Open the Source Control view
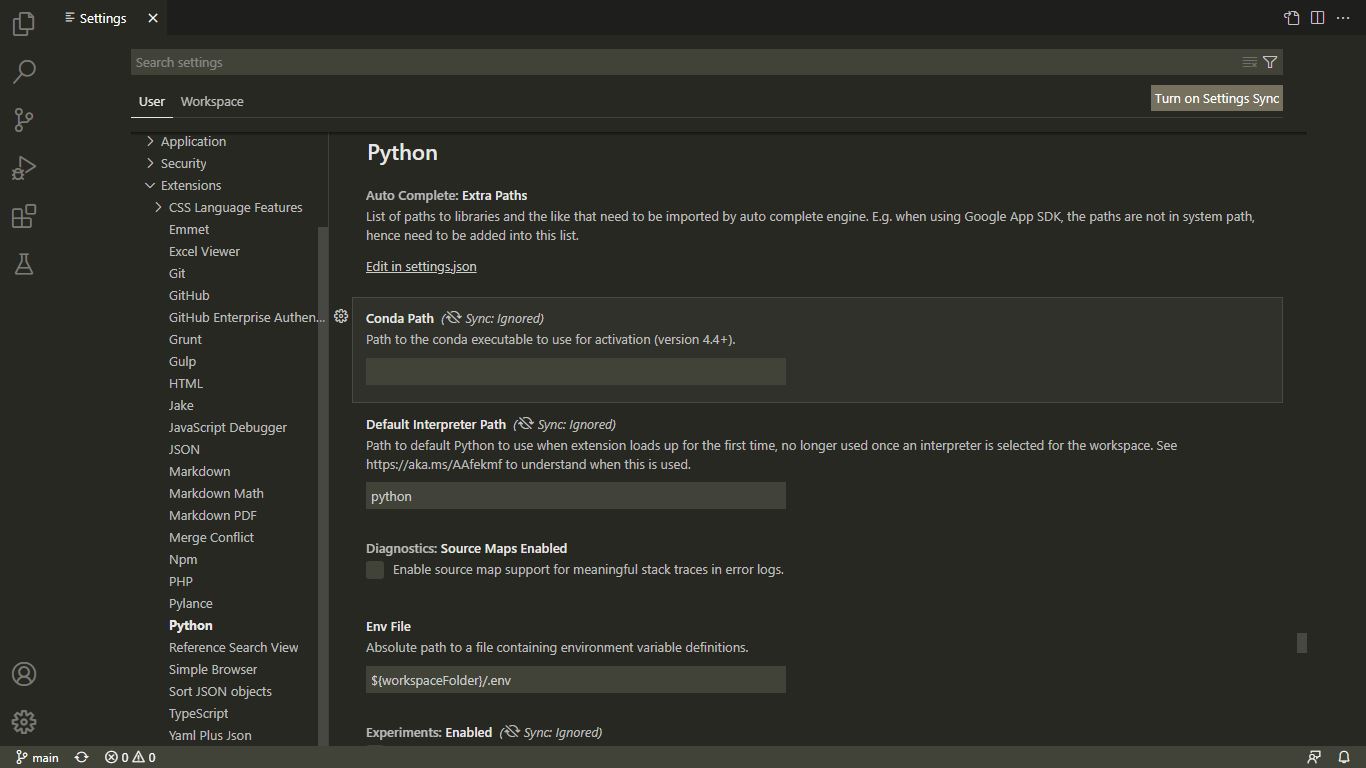 click(23, 120)
